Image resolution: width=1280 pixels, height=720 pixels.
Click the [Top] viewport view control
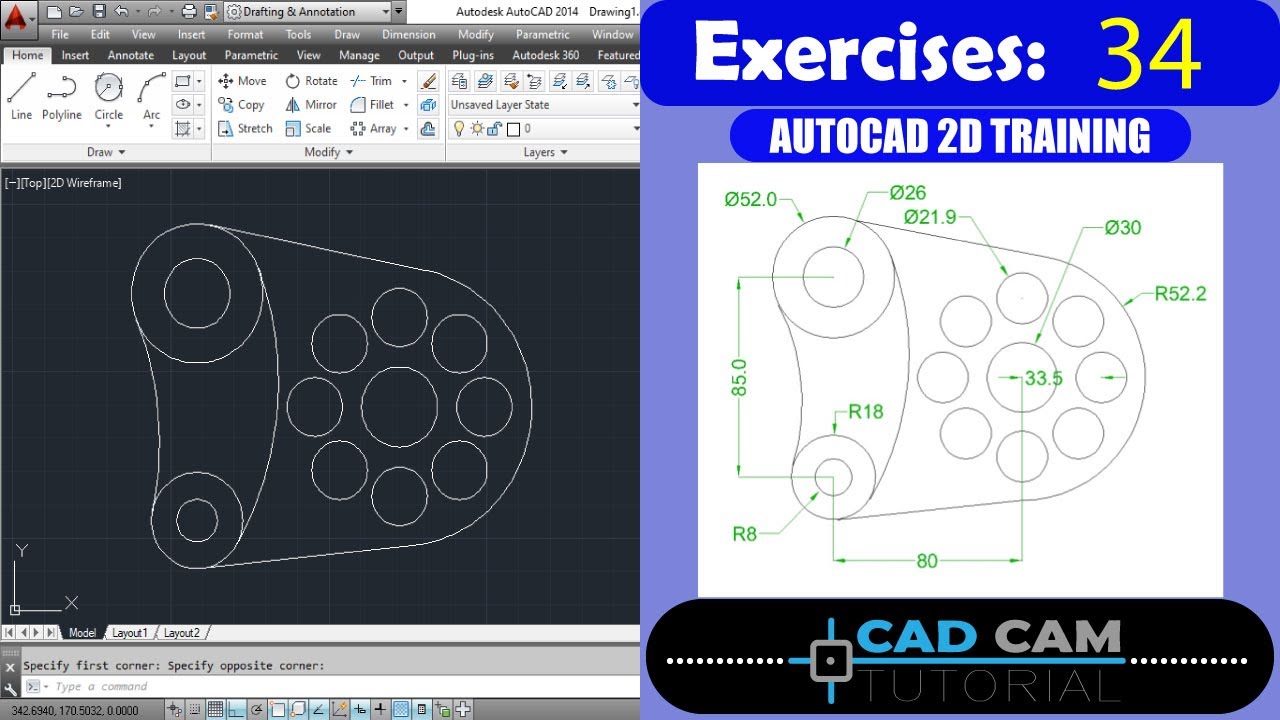click(x=32, y=183)
